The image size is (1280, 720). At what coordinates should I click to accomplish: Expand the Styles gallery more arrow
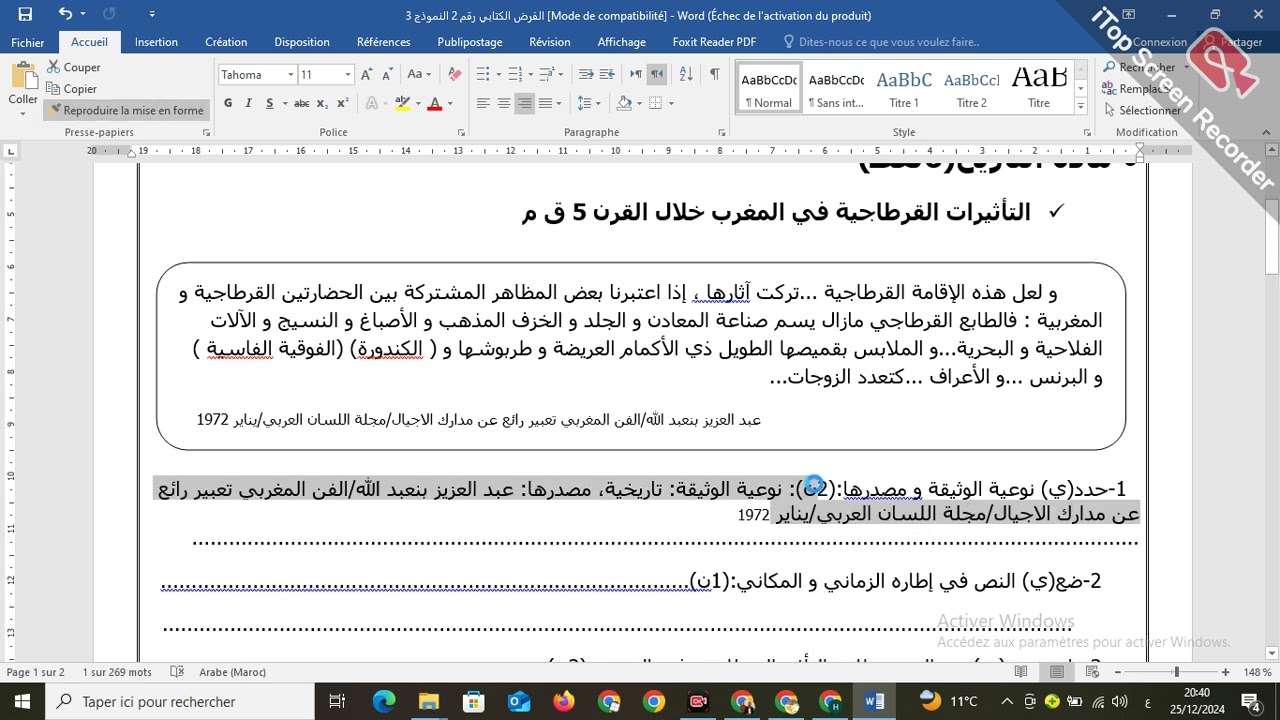1080,106
